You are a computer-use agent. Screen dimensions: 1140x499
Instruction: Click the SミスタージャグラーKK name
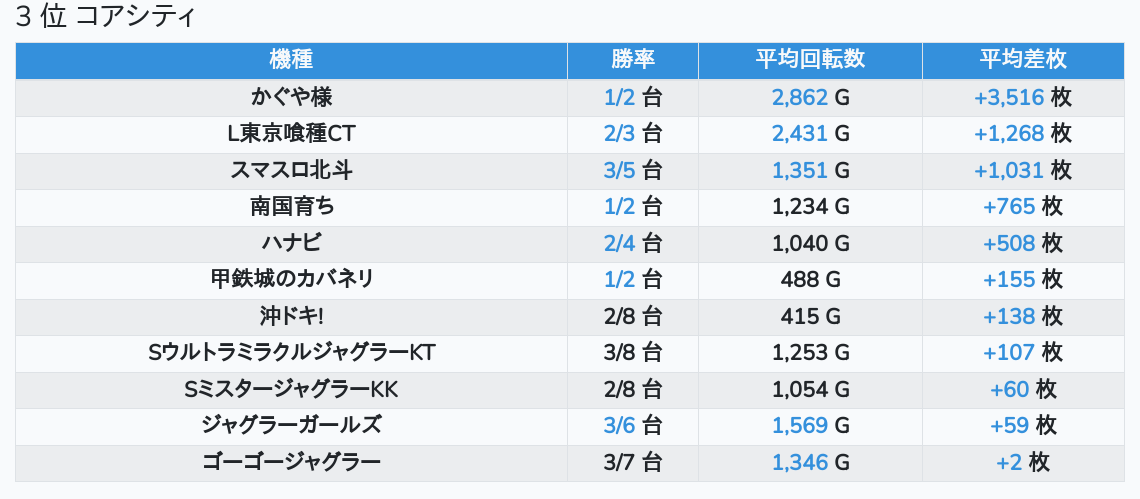(291, 389)
